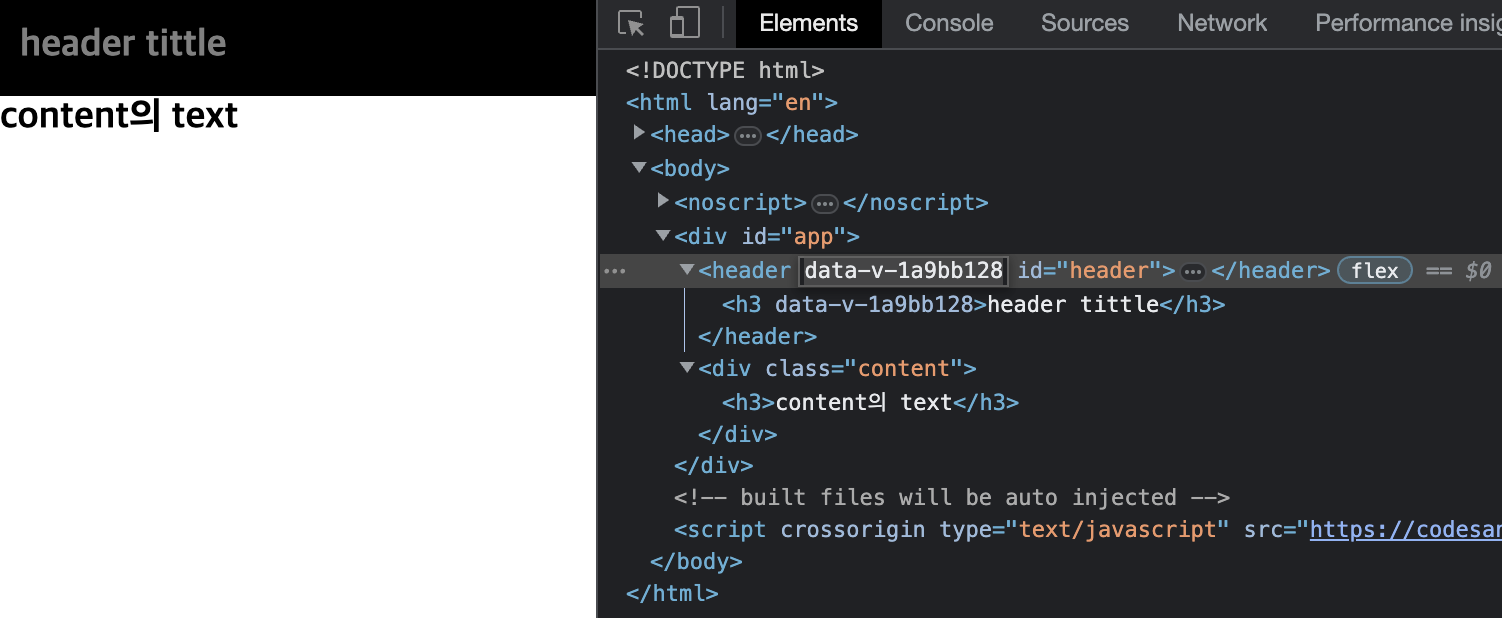Toggle the device toolbar icon
The height and width of the screenshot is (618, 1502).
click(x=684, y=23)
